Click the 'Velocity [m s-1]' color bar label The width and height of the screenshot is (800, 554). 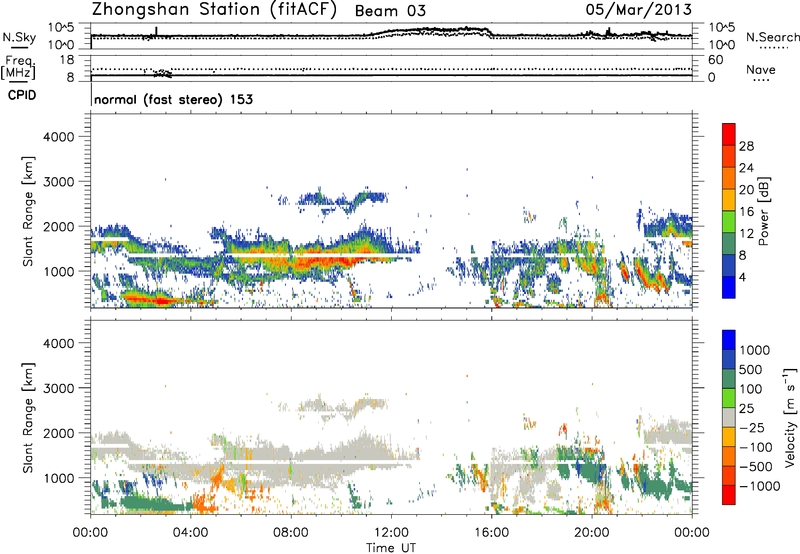click(x=790, y=417)
